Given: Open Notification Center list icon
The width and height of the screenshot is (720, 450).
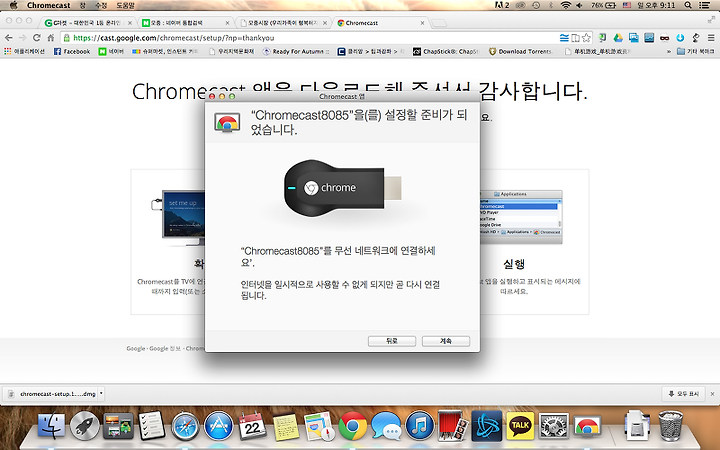Looking at the screenshot, I should 704,5.
